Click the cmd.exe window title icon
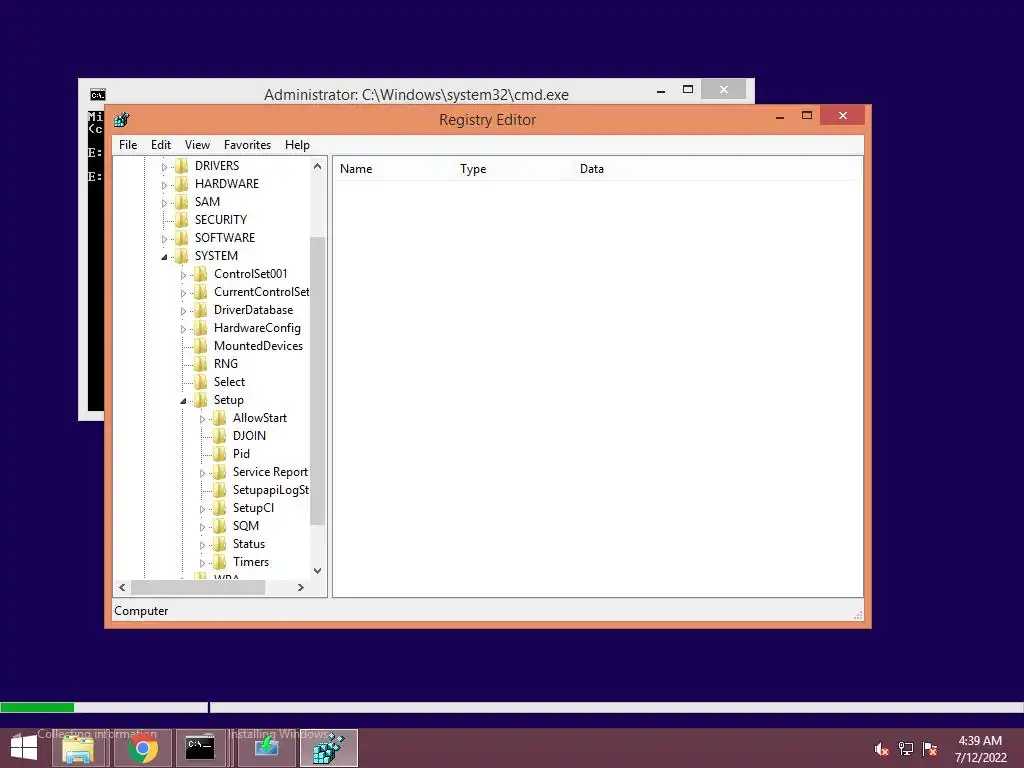 pyautogui.click(x=98, y=95)
